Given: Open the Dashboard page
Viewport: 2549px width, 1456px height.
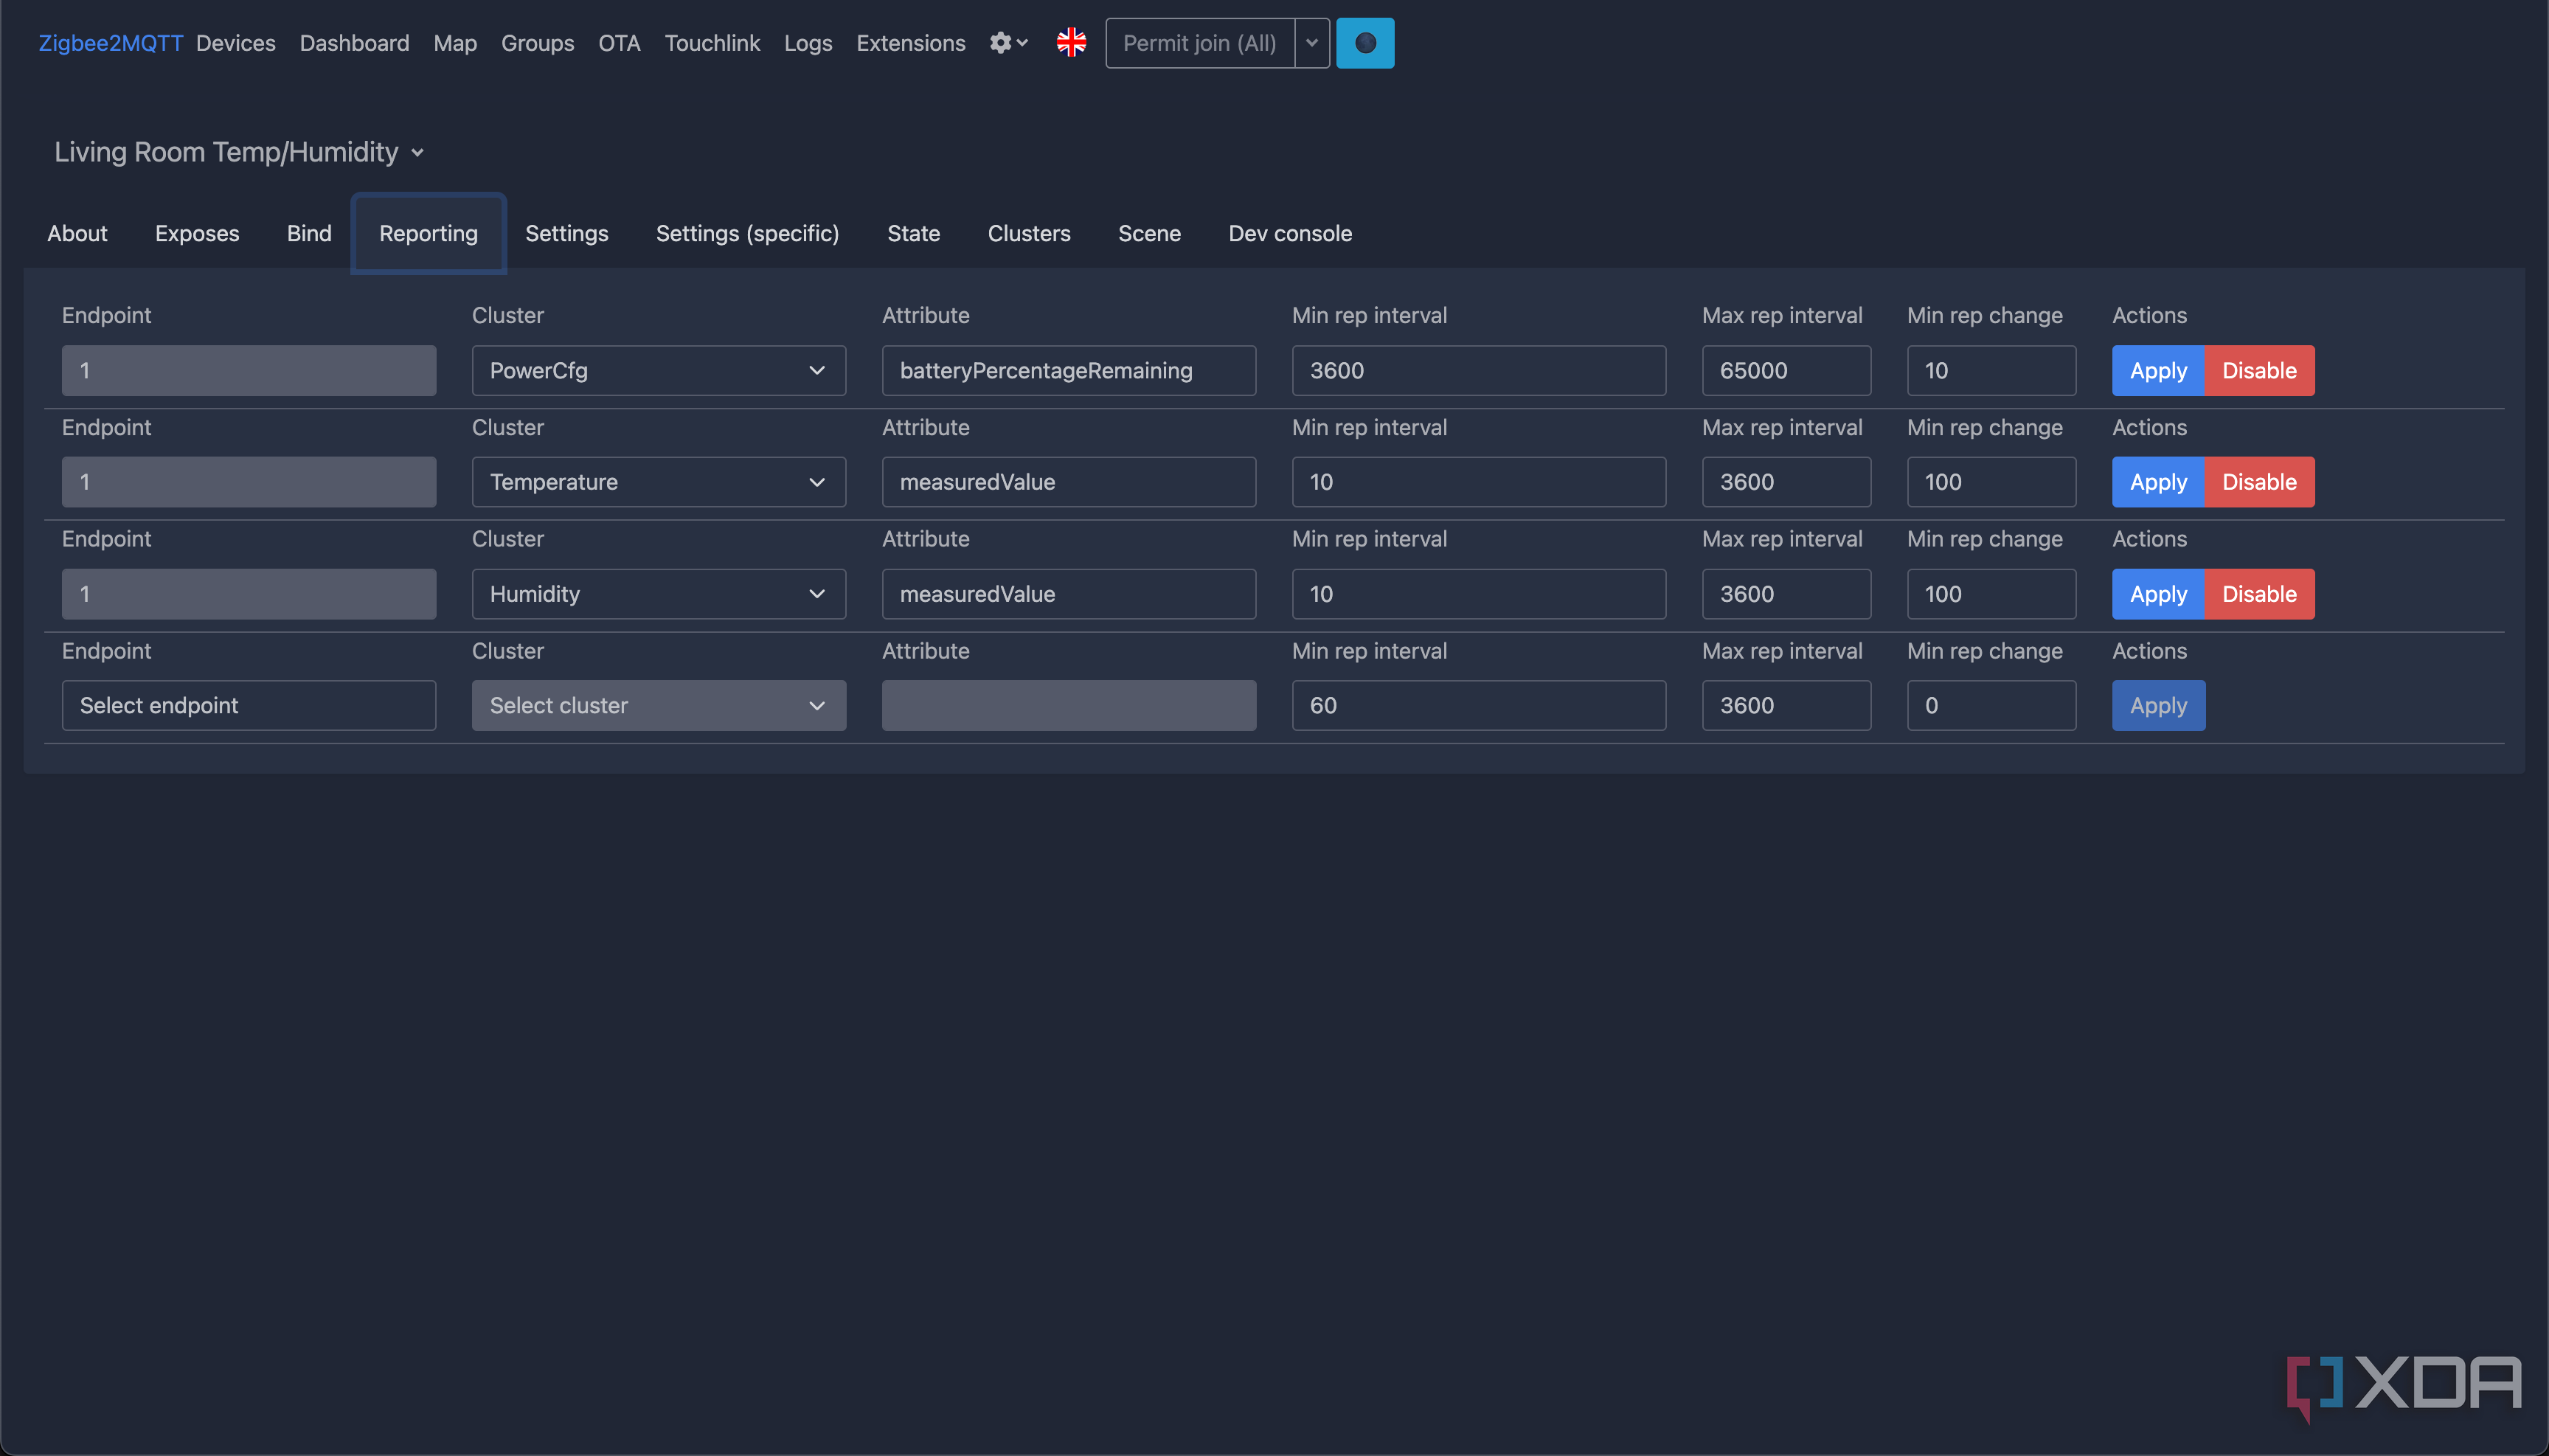Looking at the screenshot, I should 355,43.
